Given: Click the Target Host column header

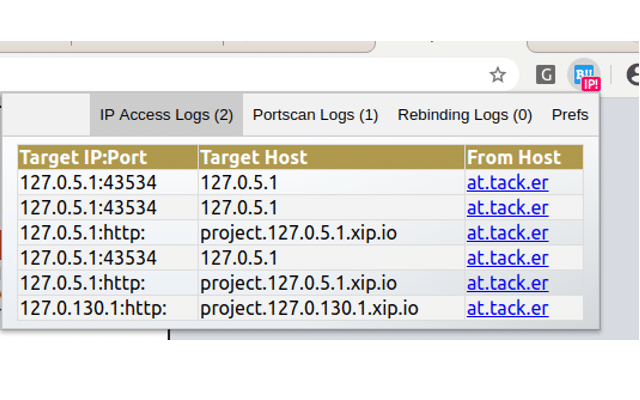Looking at the screenshot, I should click(331, 157).
